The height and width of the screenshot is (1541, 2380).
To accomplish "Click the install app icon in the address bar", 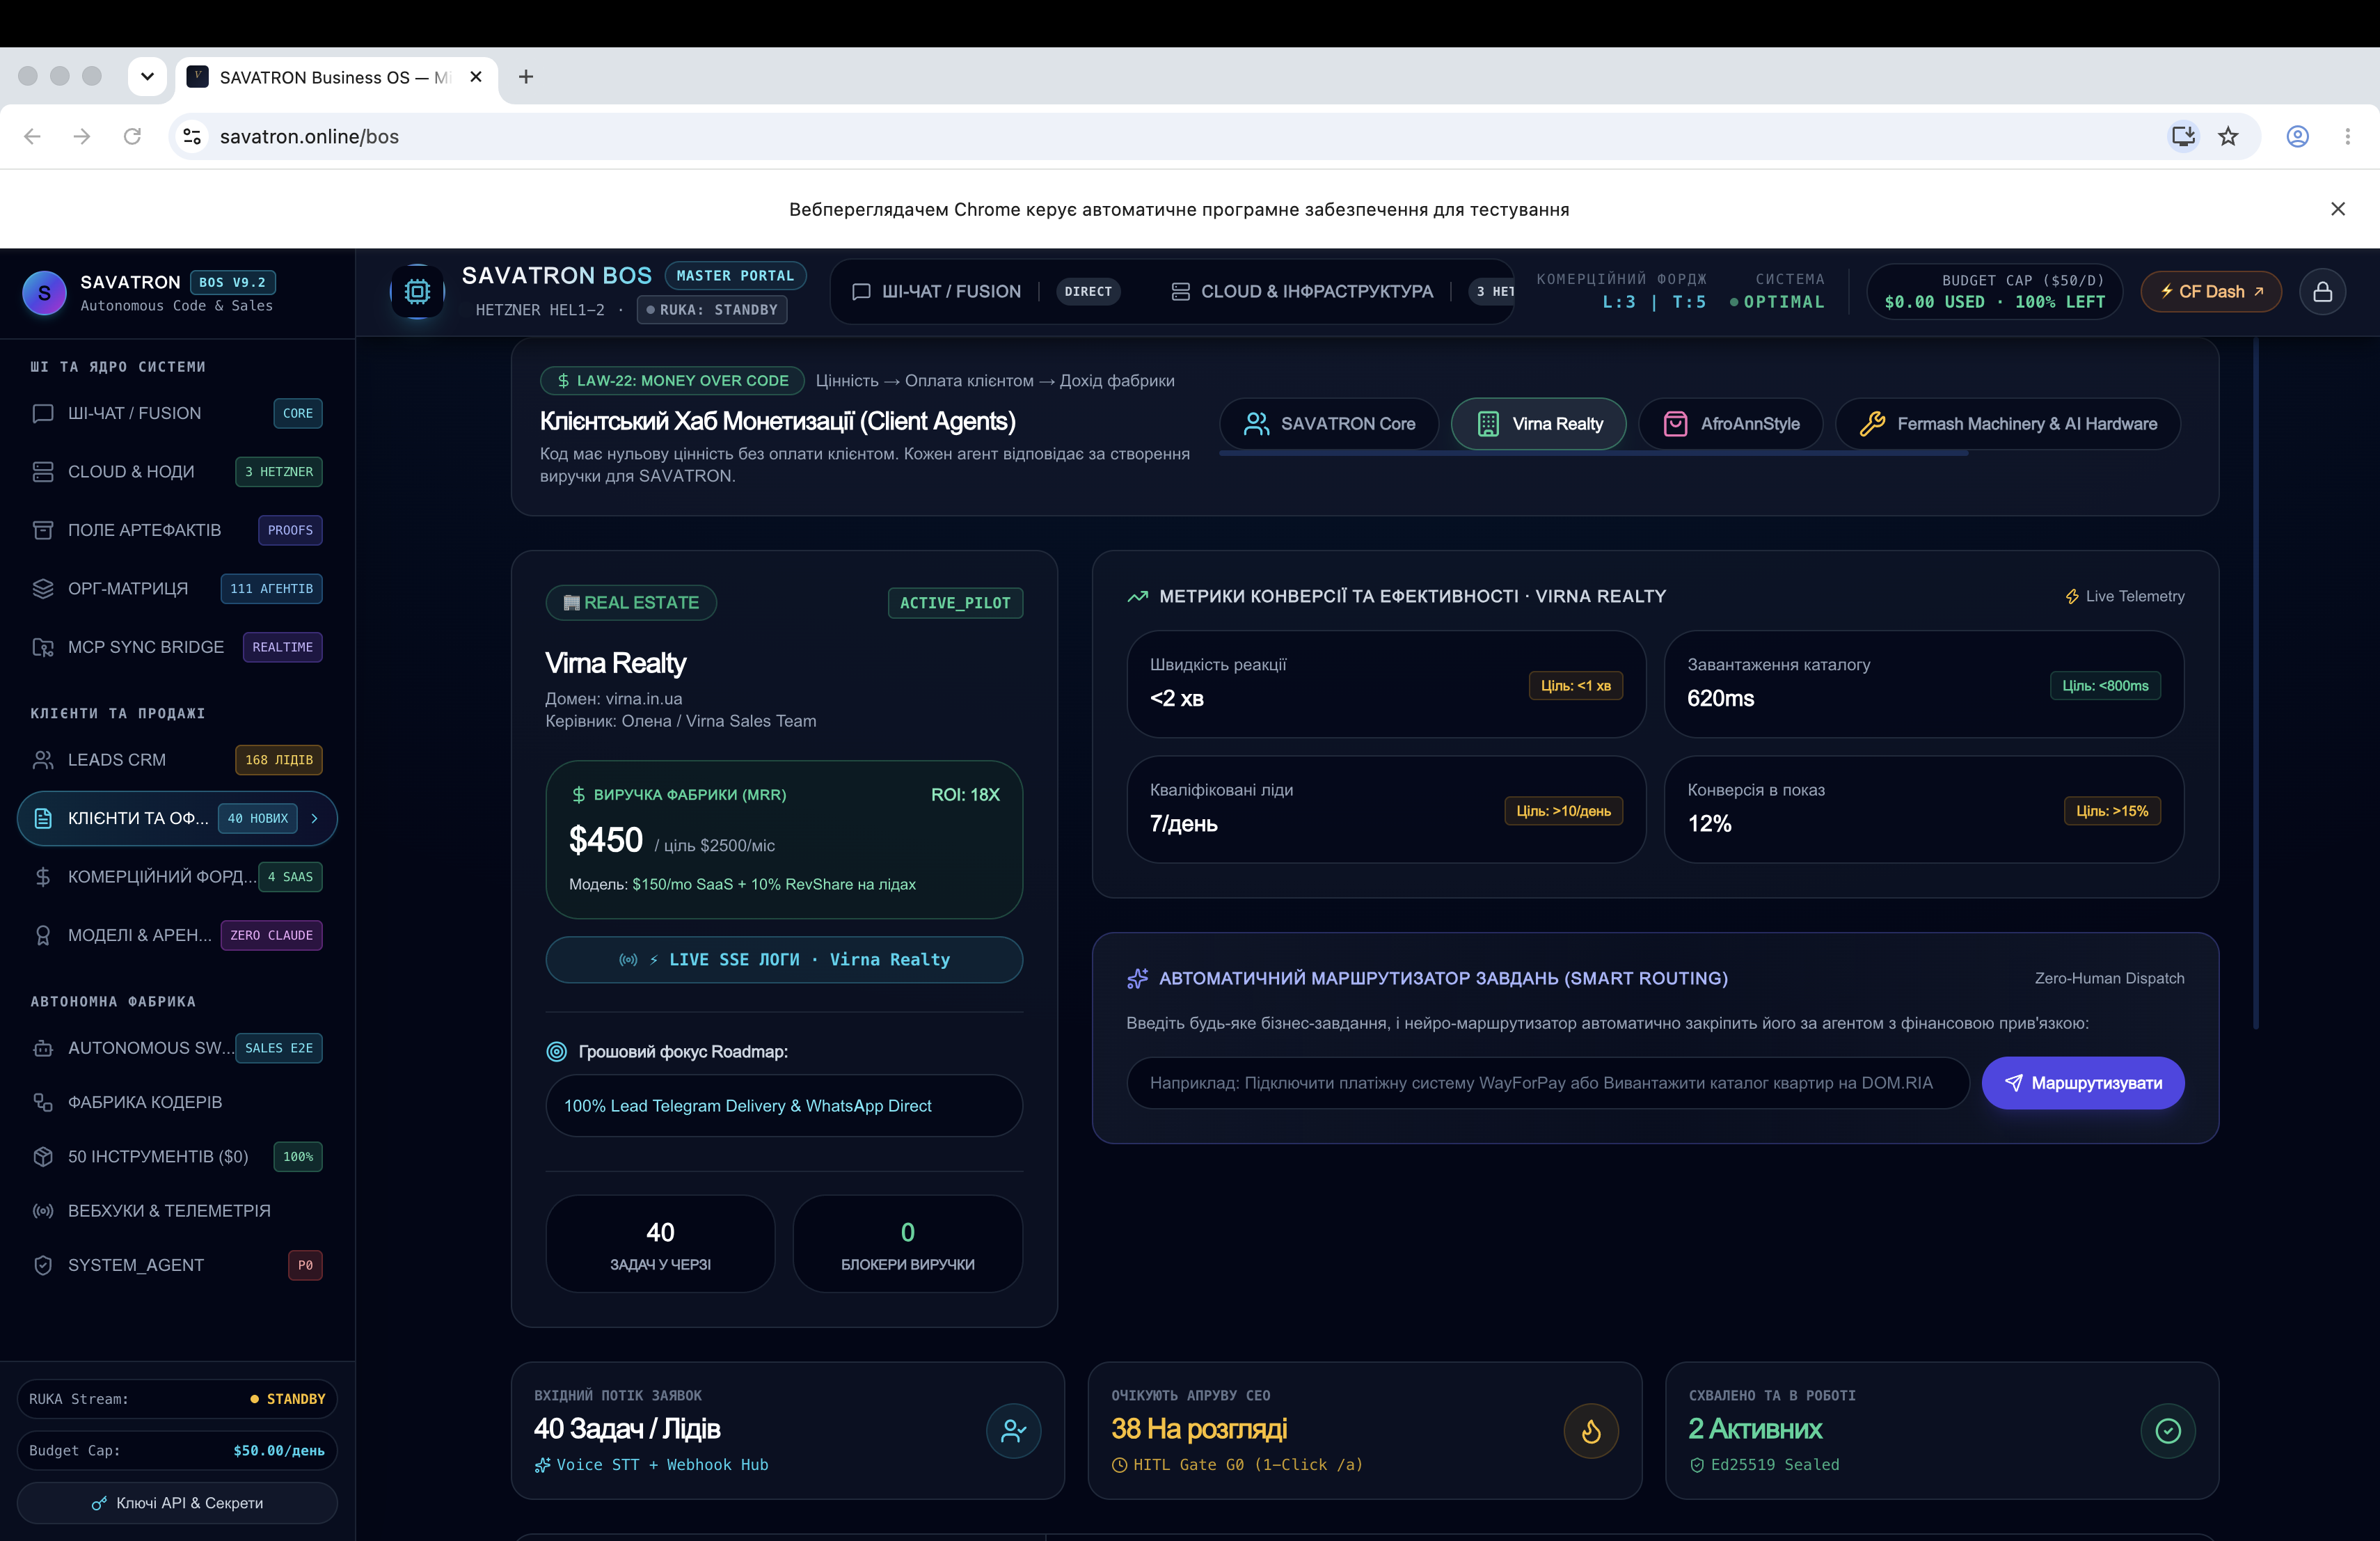I will 2183,136.
